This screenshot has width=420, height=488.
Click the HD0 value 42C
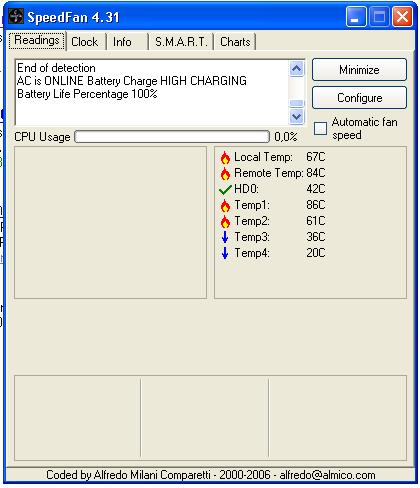tap(315, 189)
